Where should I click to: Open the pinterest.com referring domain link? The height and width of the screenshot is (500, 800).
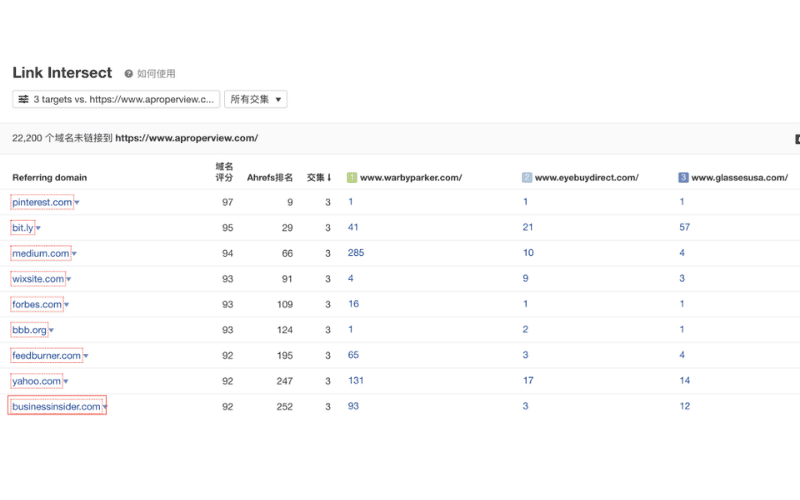(42, 202)
